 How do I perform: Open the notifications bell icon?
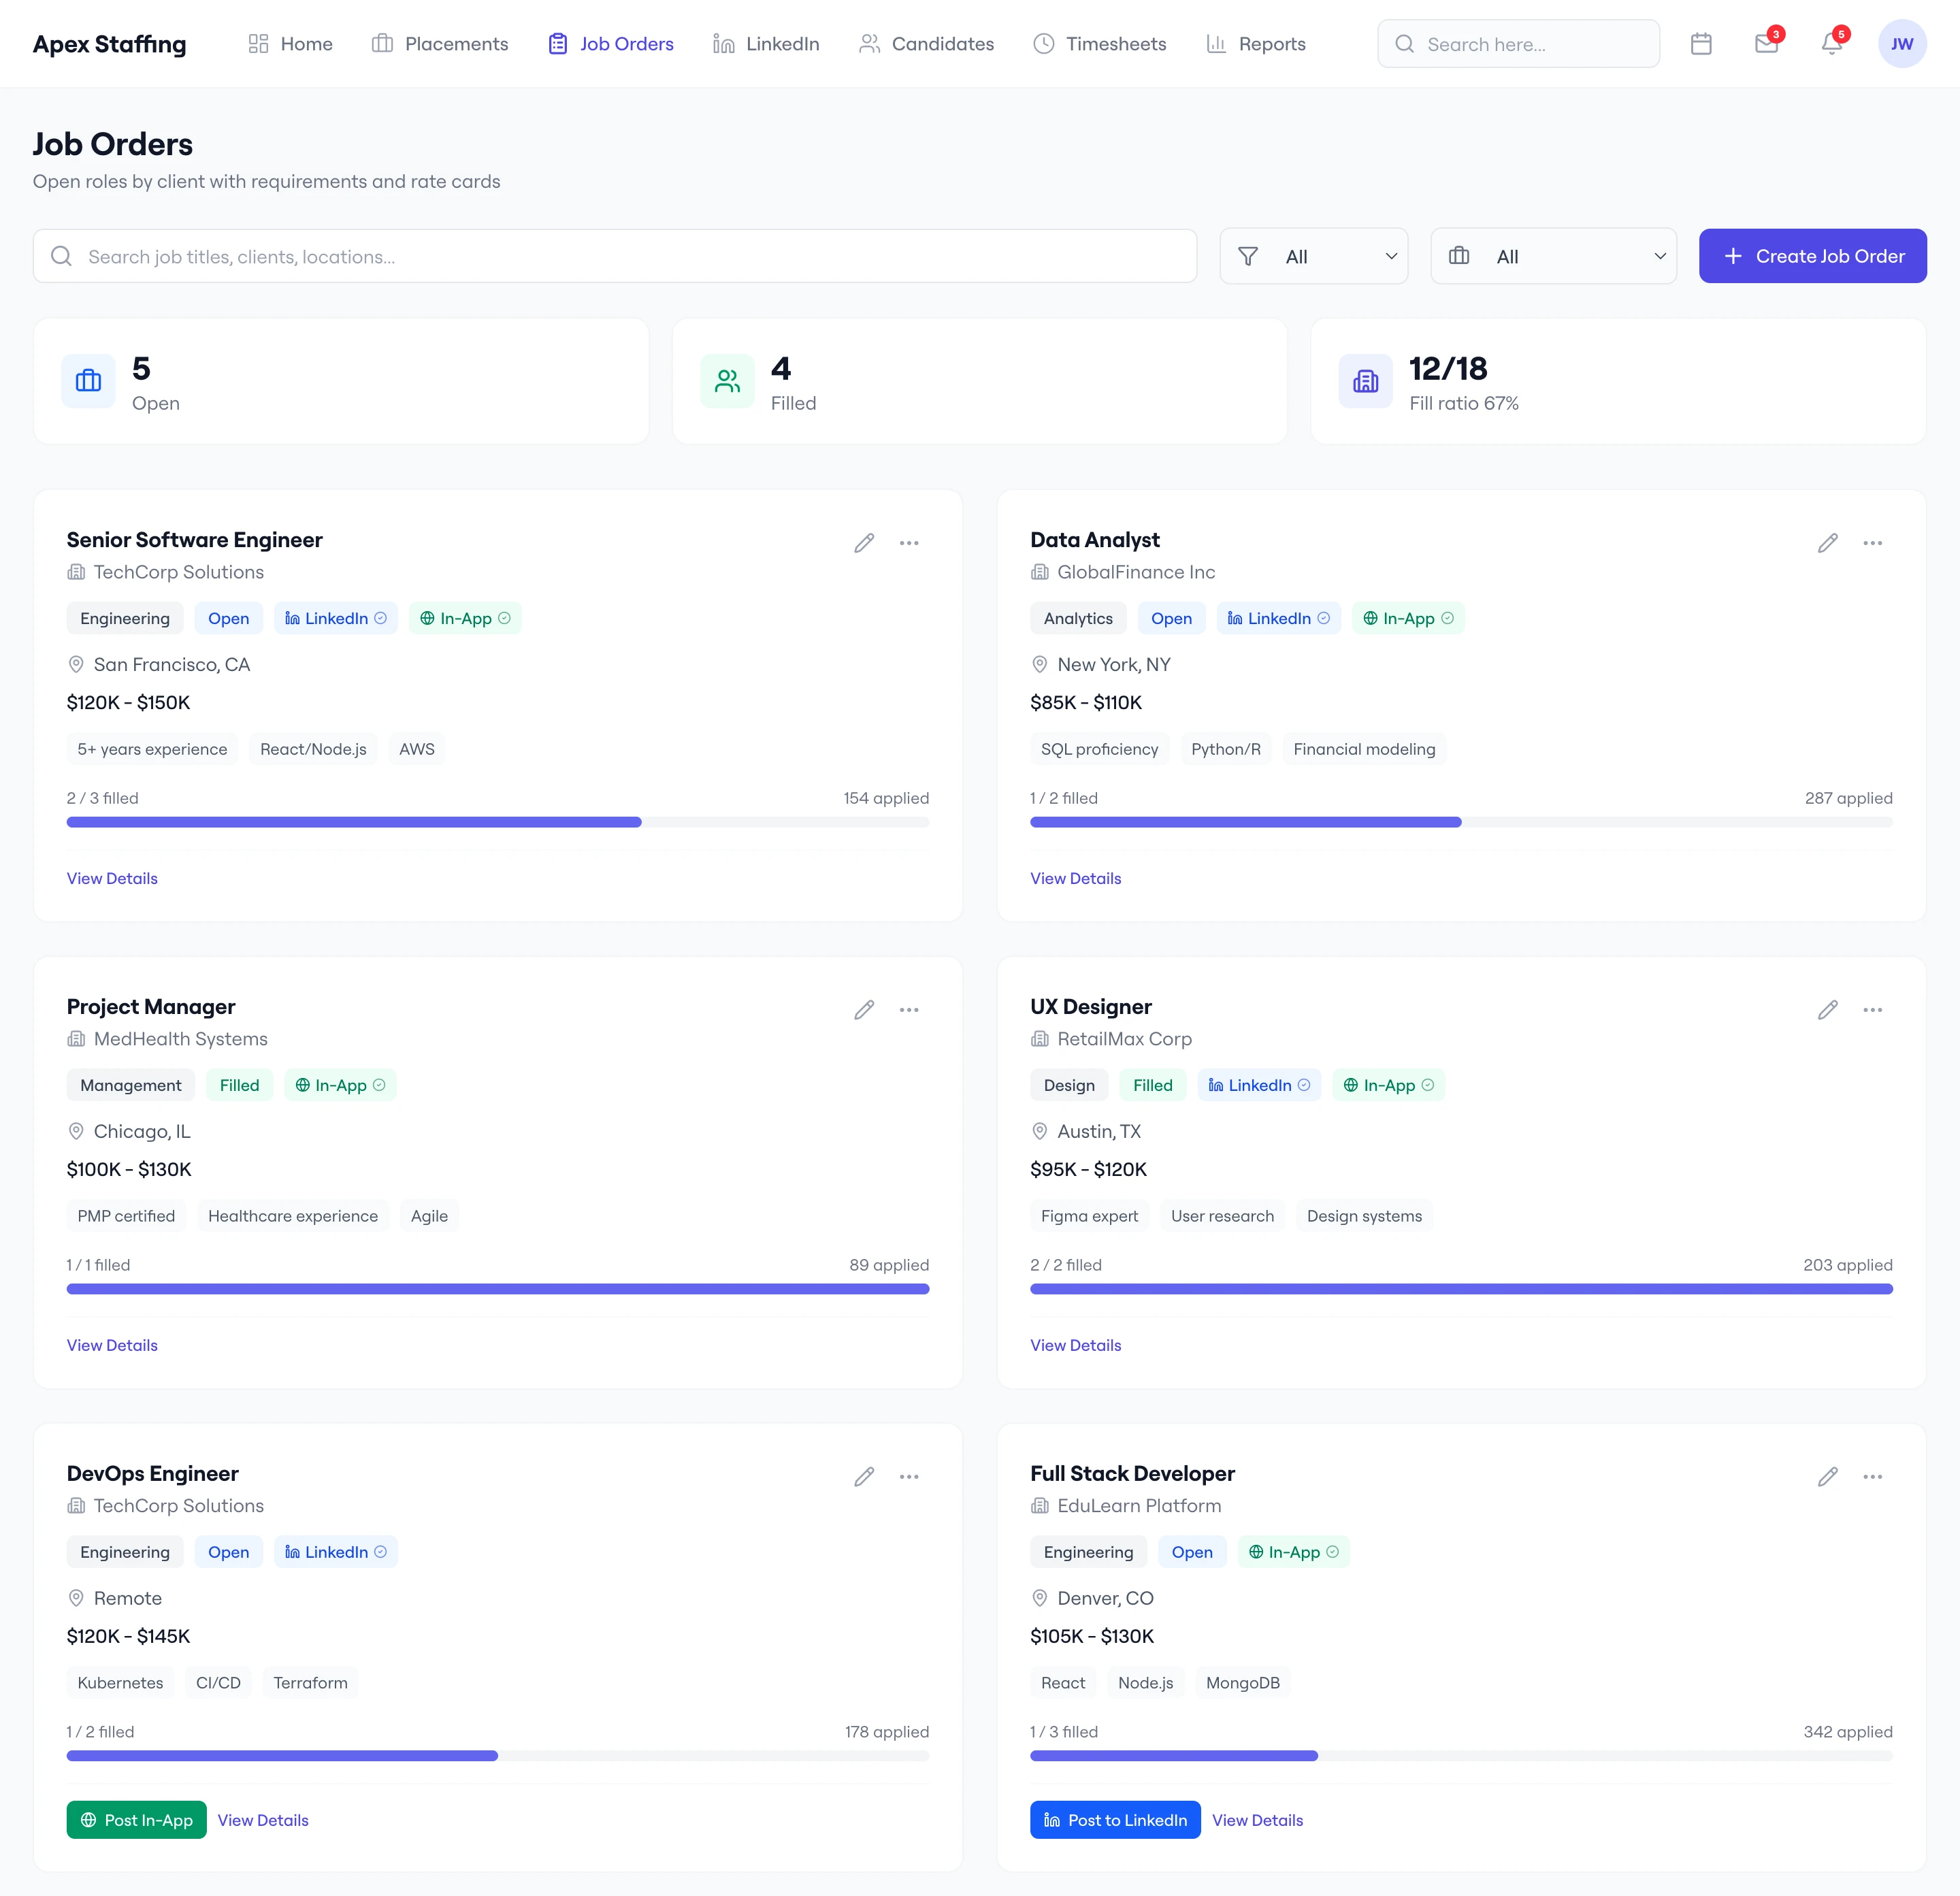click(1831, 44)
